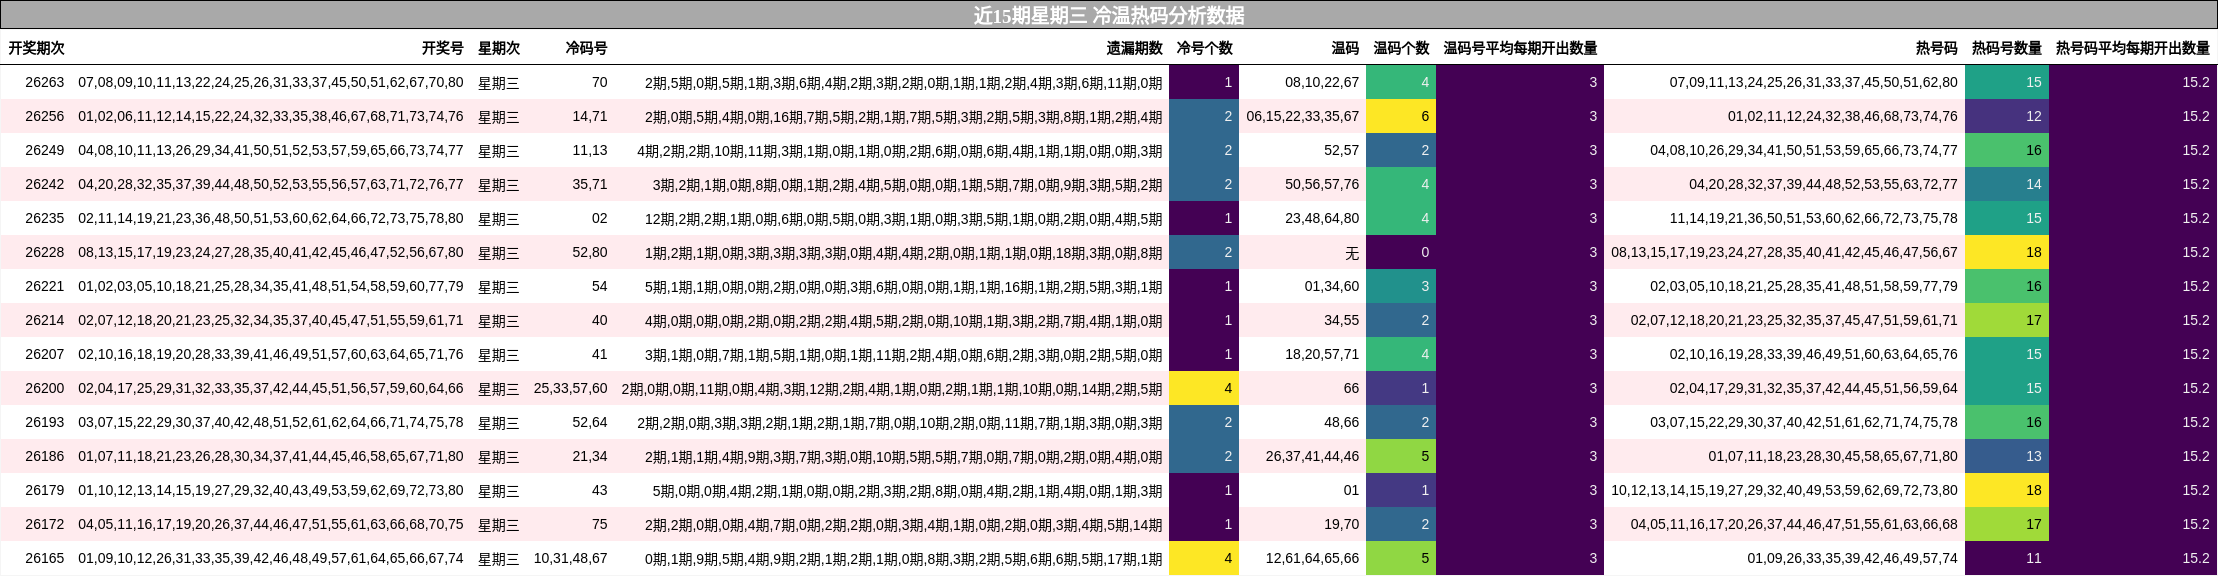
Task: Click period number 26249
Action: point(45,150)
